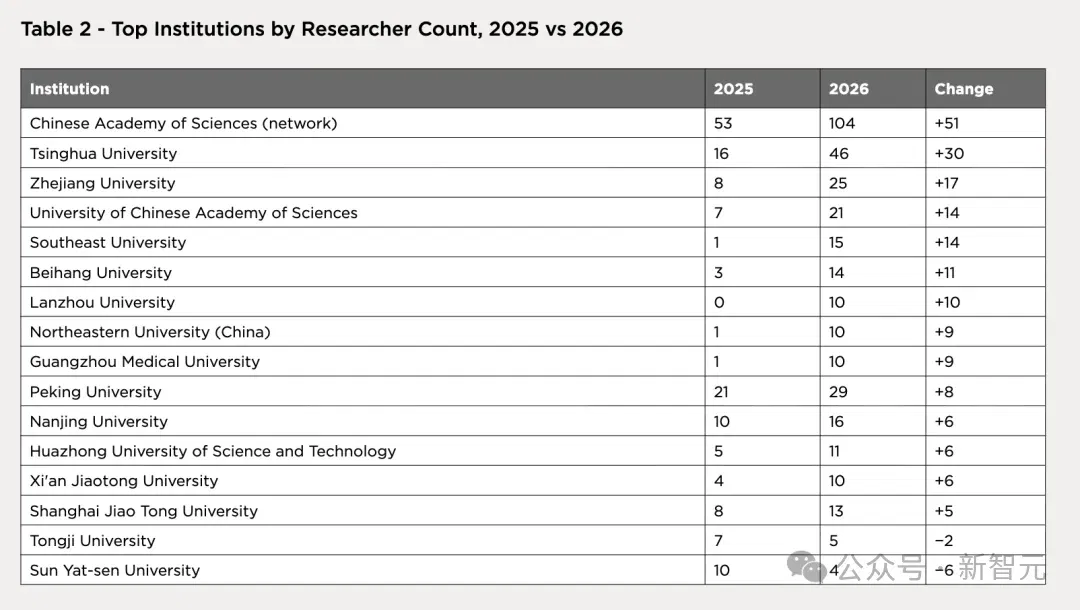Click Tsinghua University's 2026 value '46'

click(x=838, y=154)
